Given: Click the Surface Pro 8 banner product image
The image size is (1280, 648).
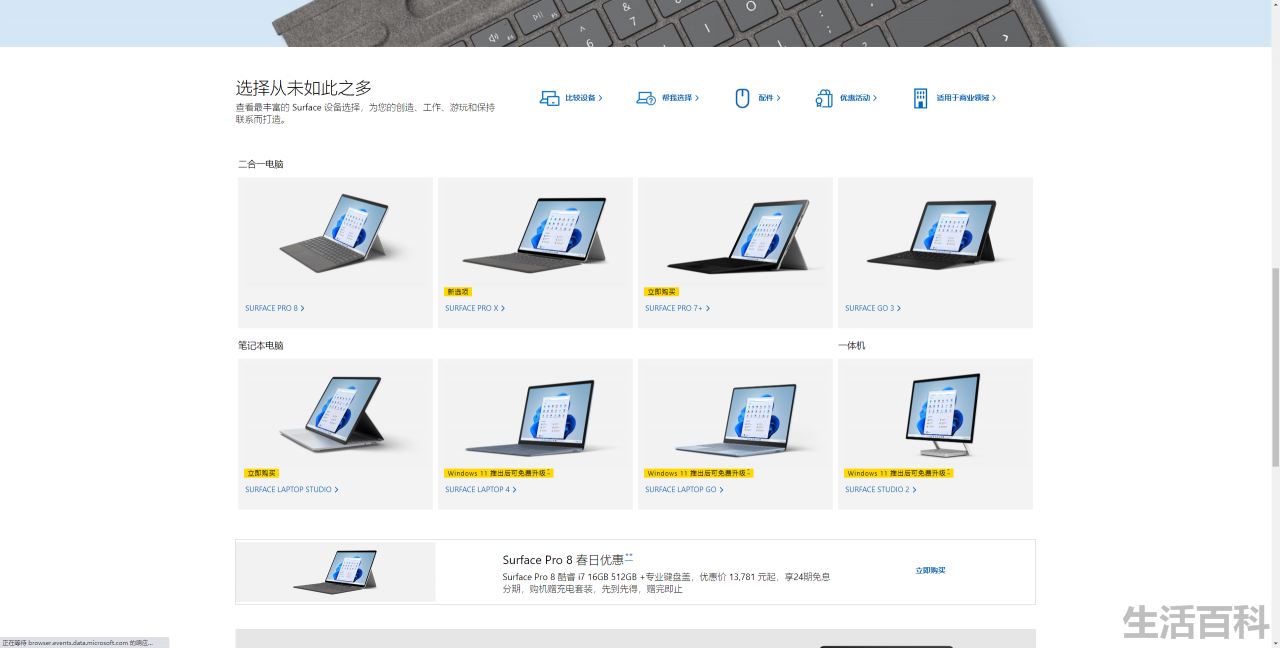Looking at the screenshot, I should pyautogui.click(x=336, y=572).
